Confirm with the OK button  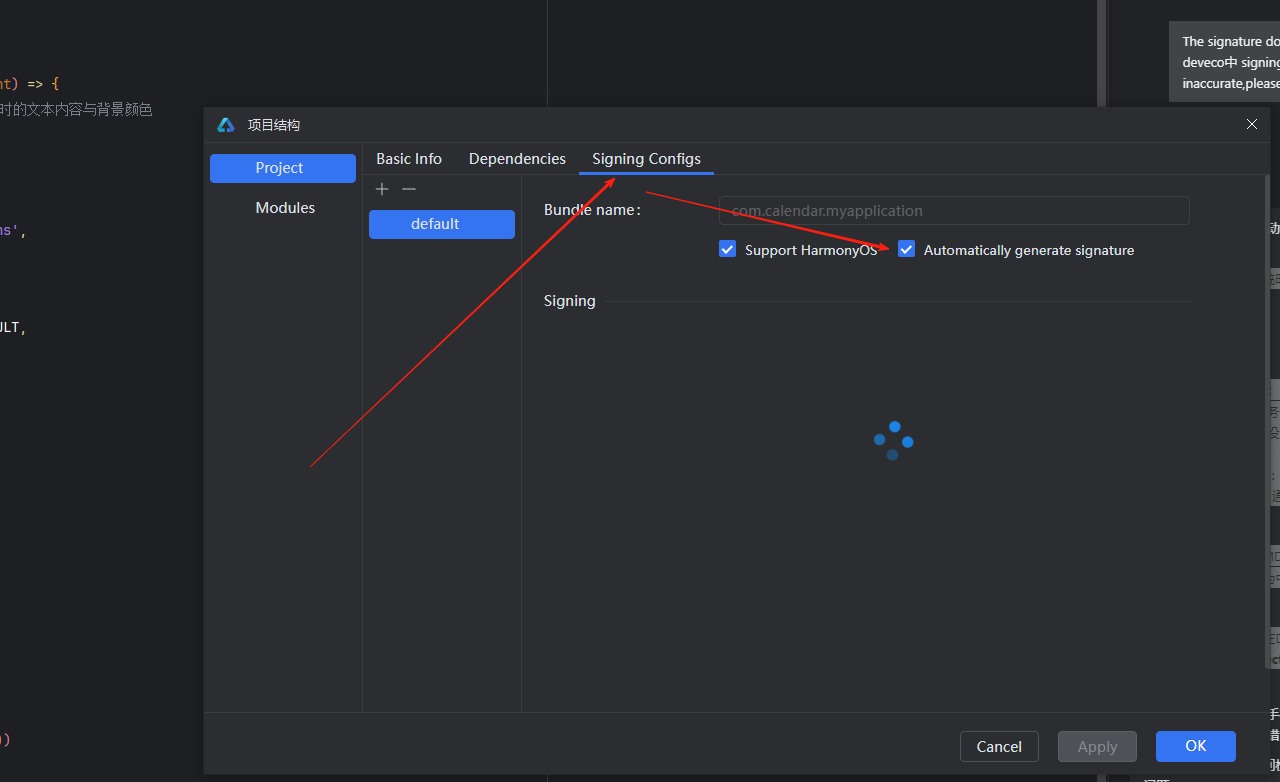tap(1196, 746)
